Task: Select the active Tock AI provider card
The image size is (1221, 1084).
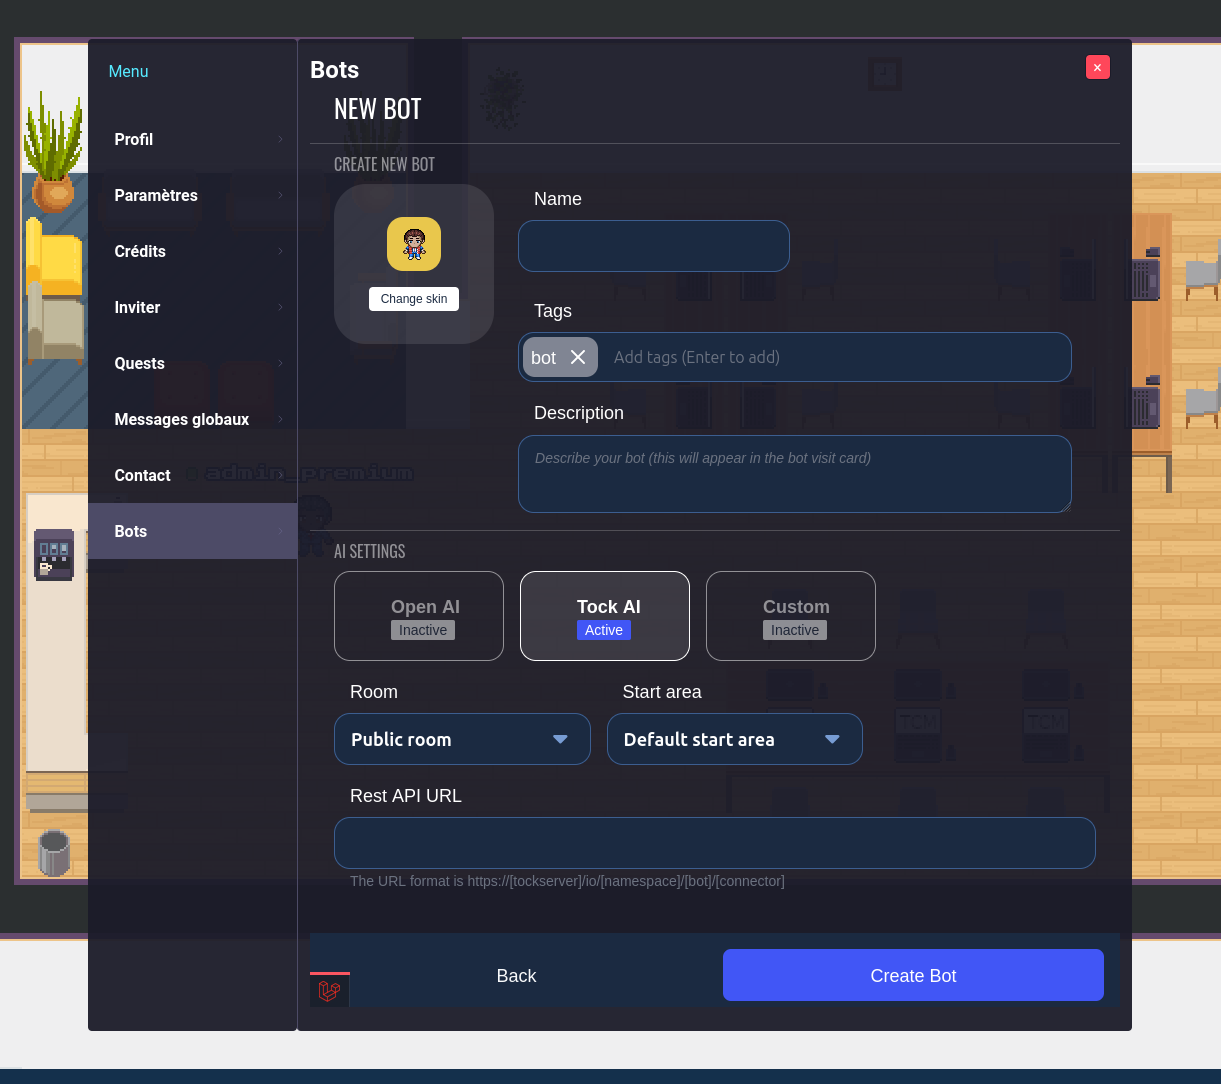Action: pyautogui.click(x=604, y=616)
